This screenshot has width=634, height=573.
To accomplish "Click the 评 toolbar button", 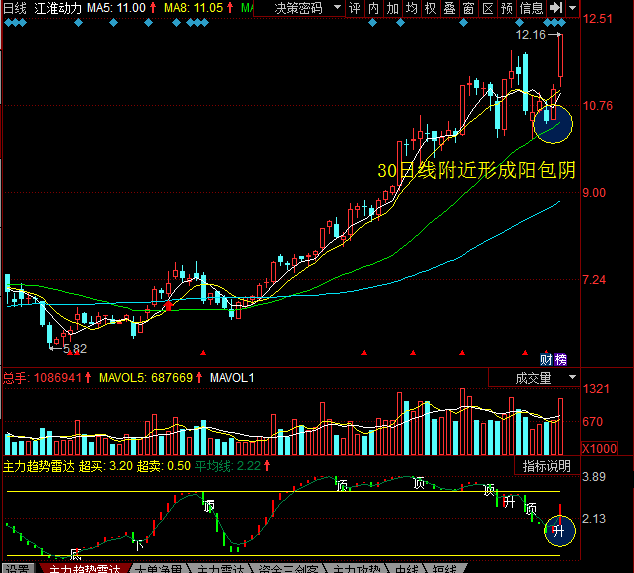I will [355, 8].
